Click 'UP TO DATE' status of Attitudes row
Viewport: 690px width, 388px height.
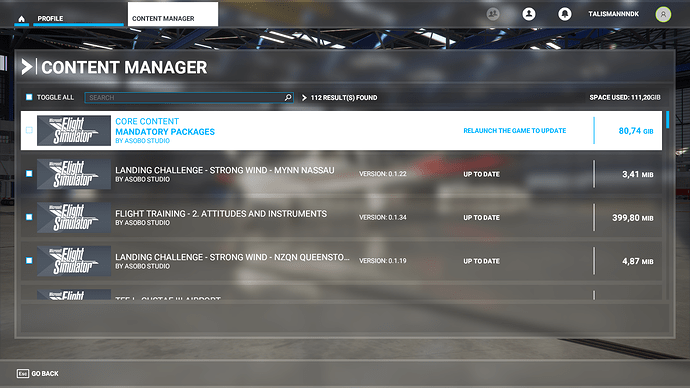[481, 218]
